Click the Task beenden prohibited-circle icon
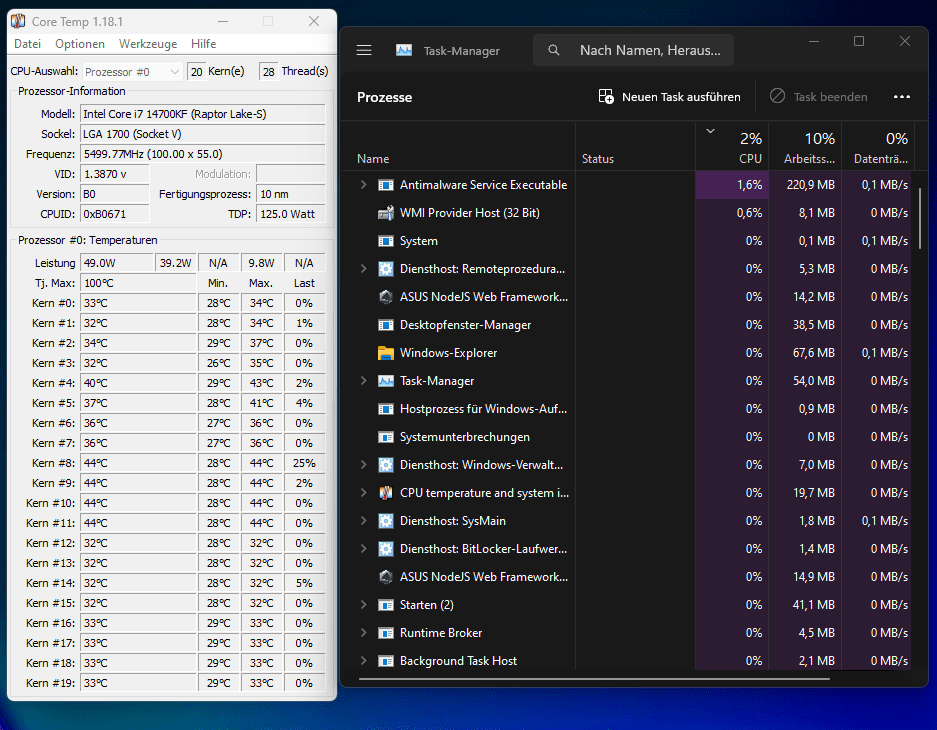Viewport: 937px width, 730px height. (x=777, y=96)
